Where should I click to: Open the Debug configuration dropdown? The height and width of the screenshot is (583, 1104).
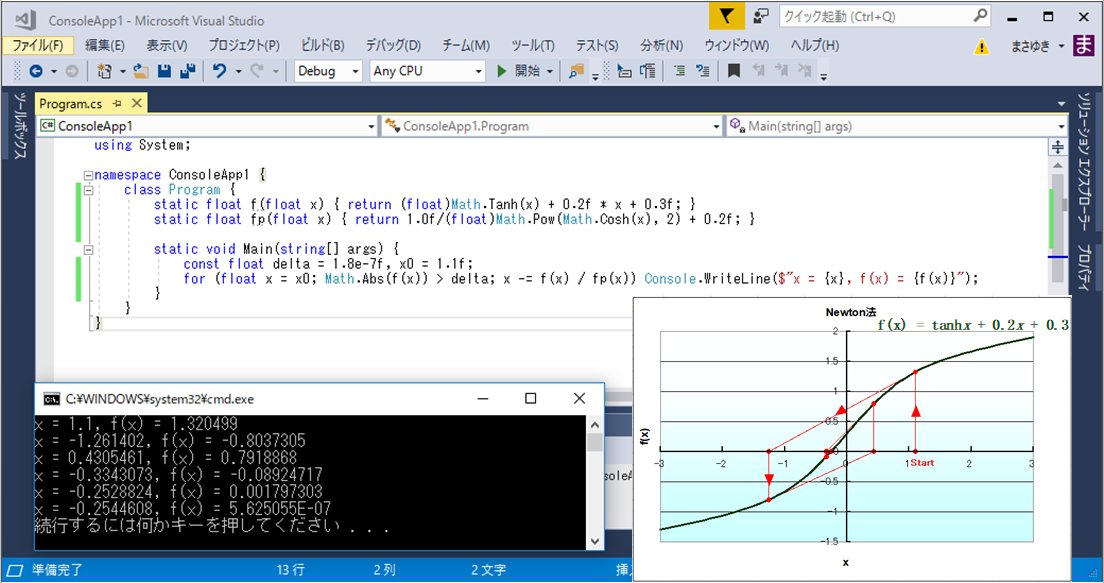pos(327,71)
